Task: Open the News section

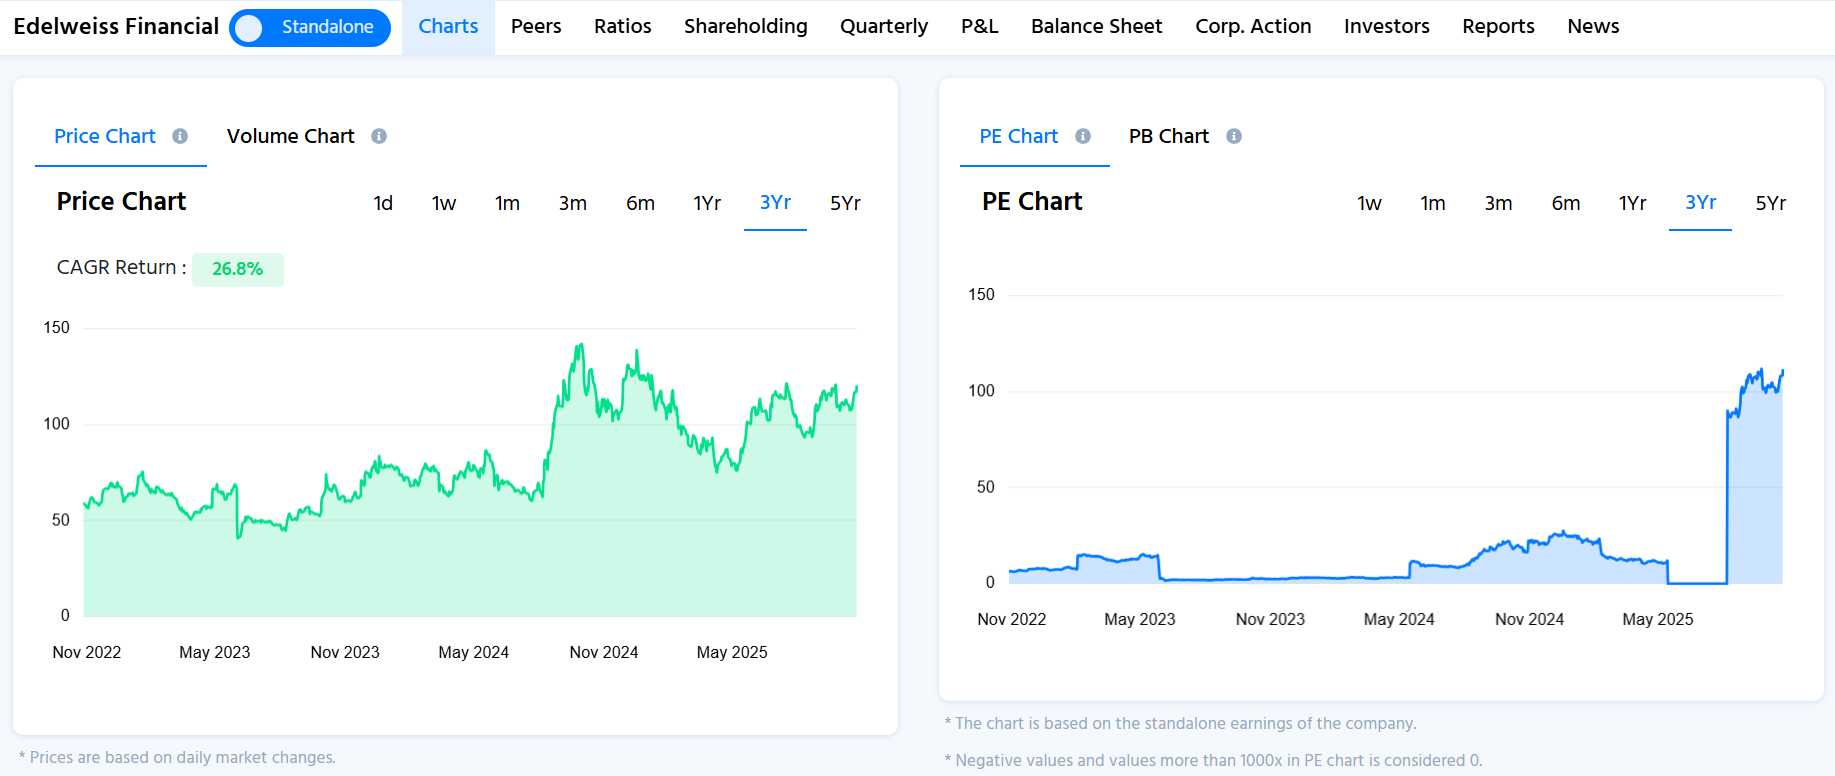Action: (x=1593, y=27)
